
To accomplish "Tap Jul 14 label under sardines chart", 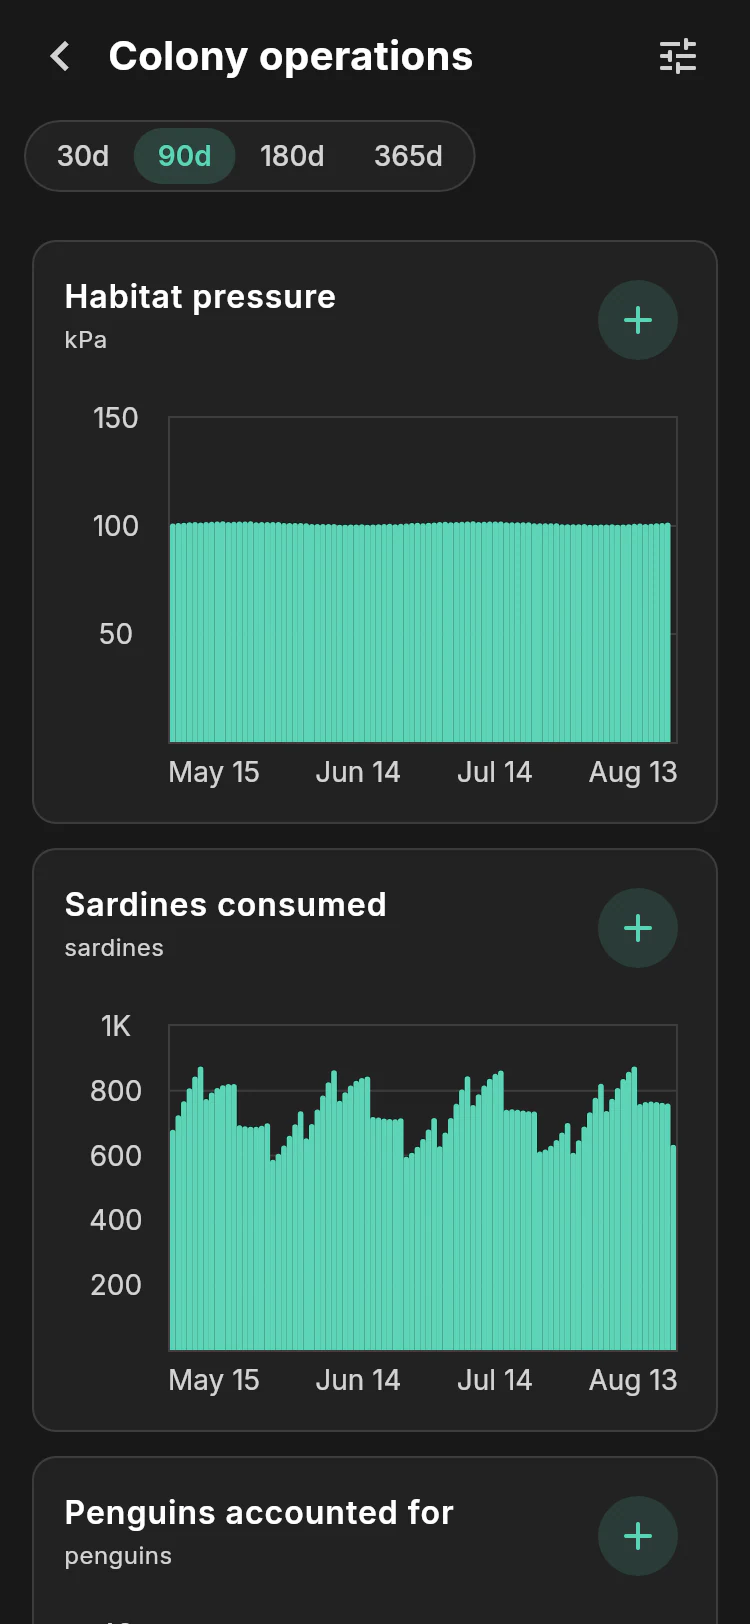I will click(x=495, y=1380).
